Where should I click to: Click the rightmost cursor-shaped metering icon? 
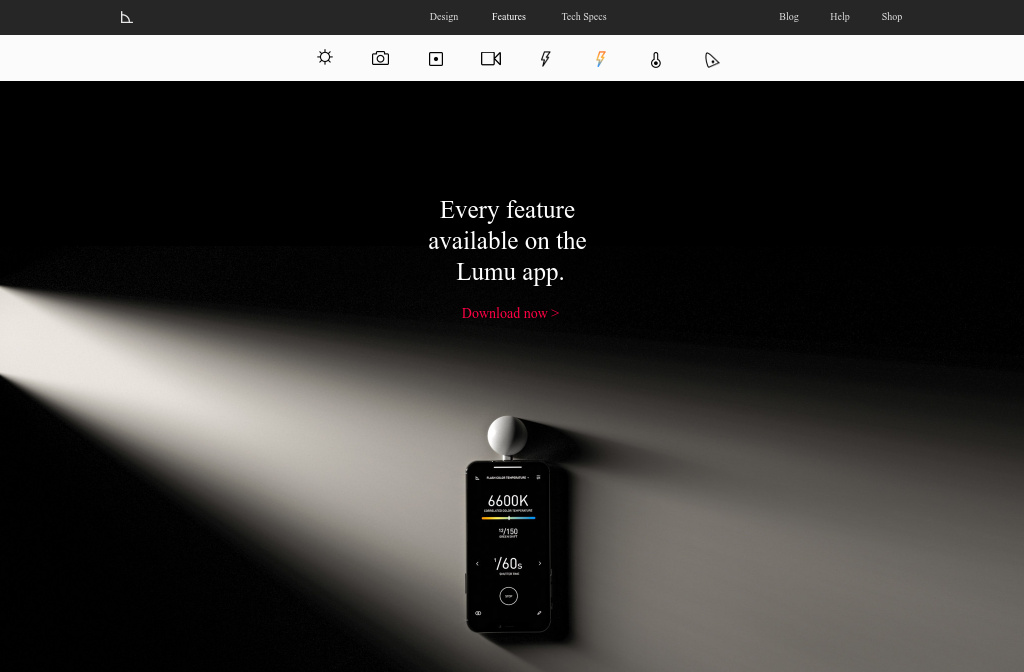point(712,60)
